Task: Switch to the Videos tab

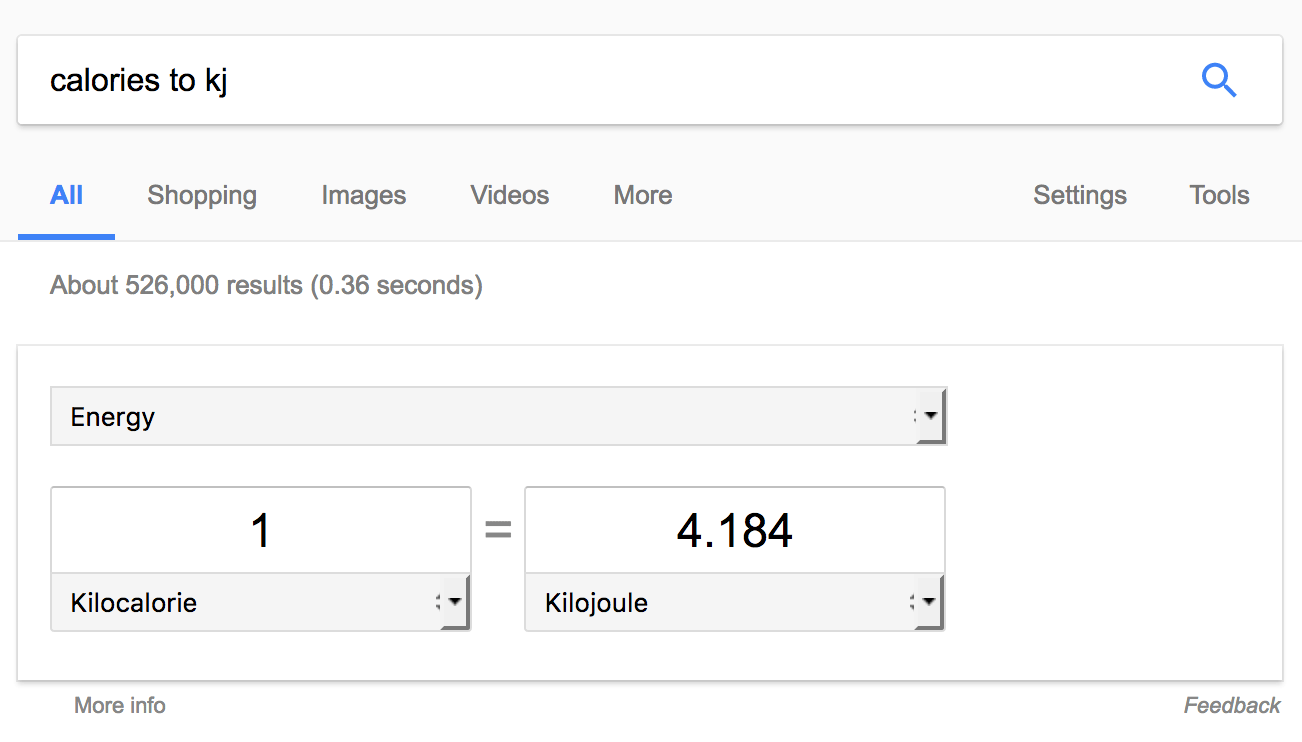Action: pyautogui.click(x=510, y=195)
